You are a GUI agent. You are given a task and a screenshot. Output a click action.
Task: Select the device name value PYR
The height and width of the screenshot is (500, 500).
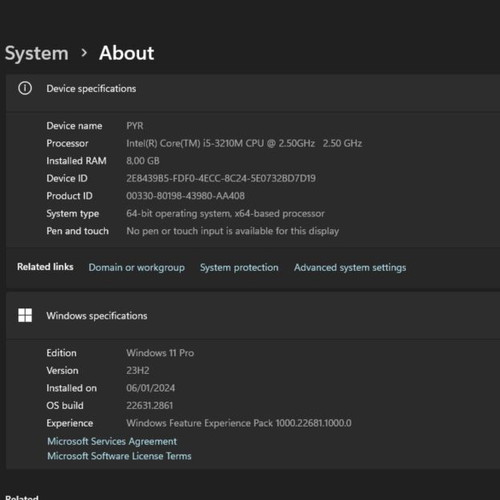click(x=135, y=126)
